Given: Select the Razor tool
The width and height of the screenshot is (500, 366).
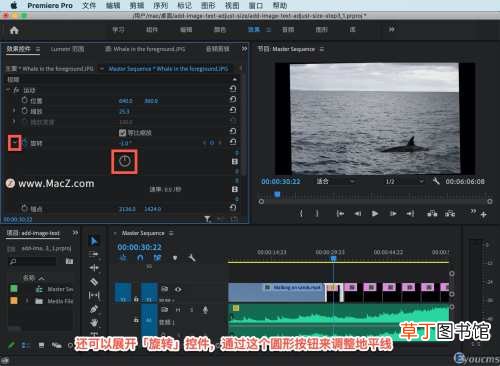Looking at the screenshot, I should [x=94, y=282].
